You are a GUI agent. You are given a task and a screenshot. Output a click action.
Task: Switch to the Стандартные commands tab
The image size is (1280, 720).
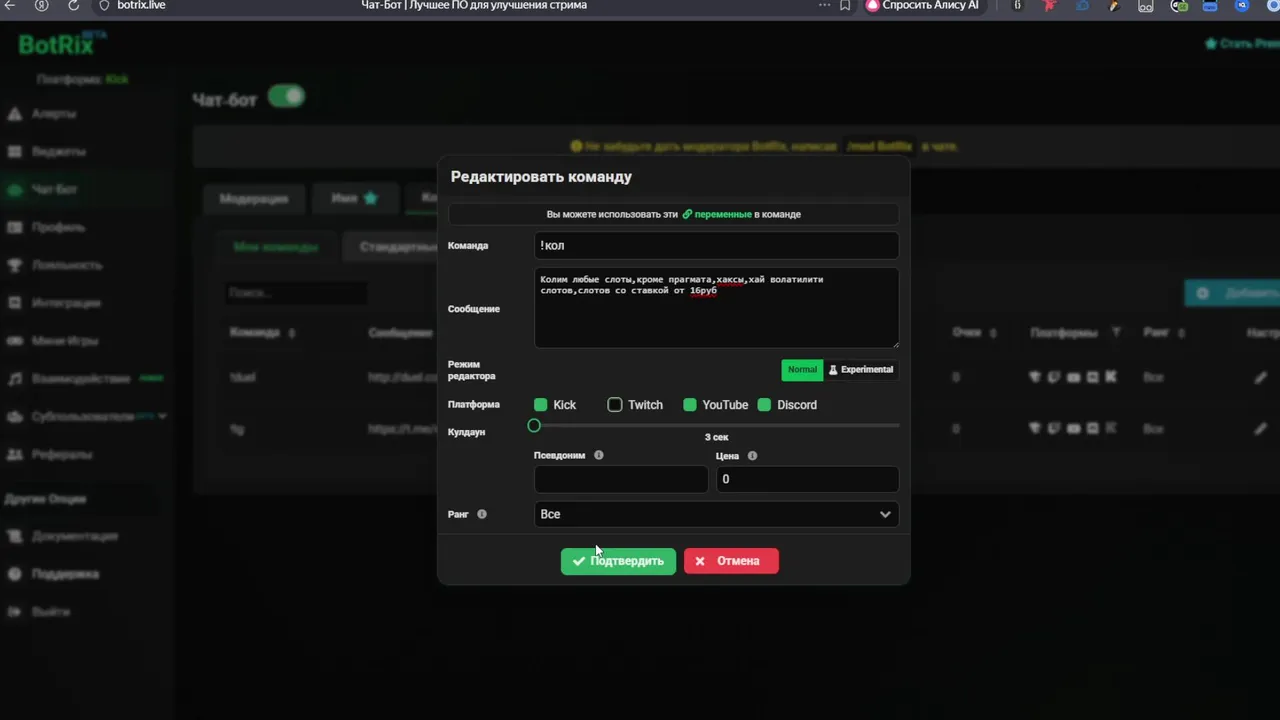(398, 247)
